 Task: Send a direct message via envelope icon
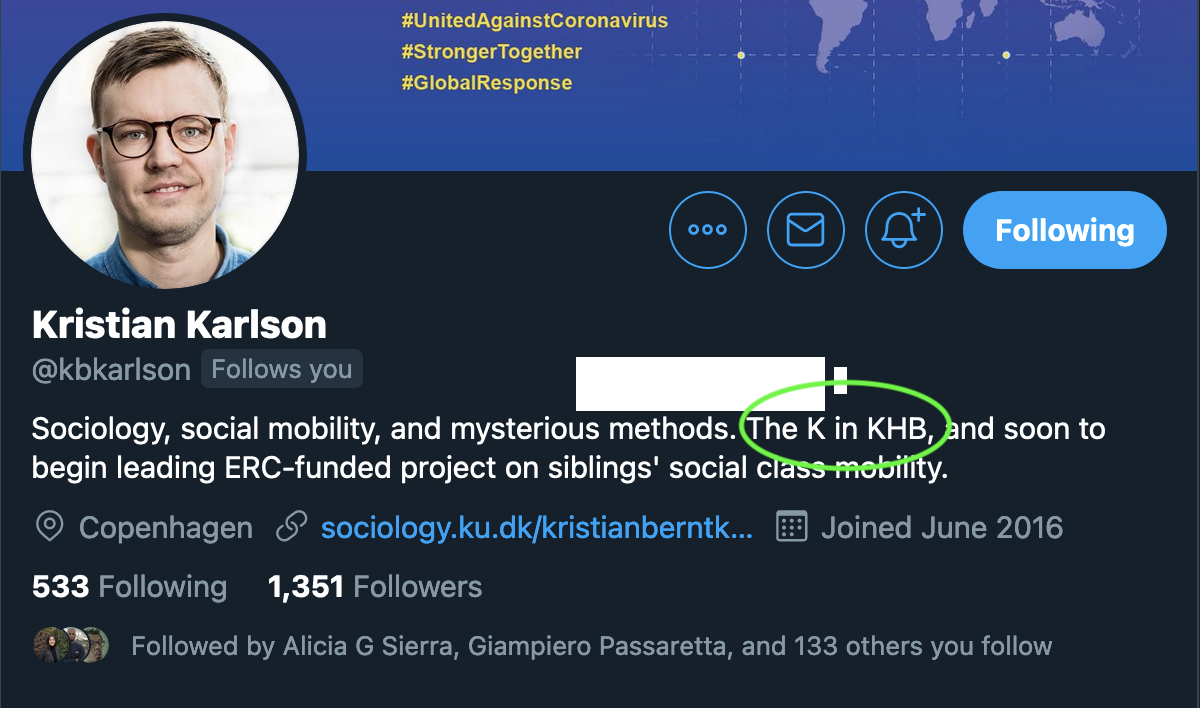(806, 230)
